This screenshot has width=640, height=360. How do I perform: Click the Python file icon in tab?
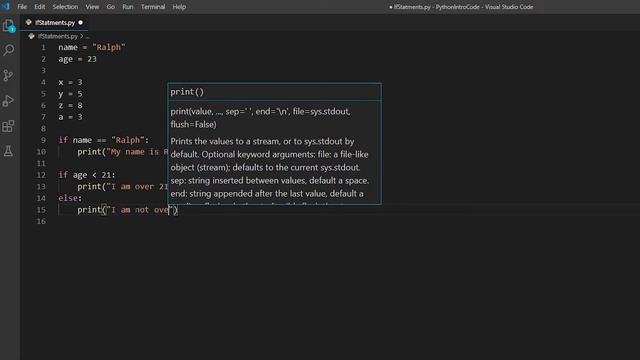click(x=29, y=22)
